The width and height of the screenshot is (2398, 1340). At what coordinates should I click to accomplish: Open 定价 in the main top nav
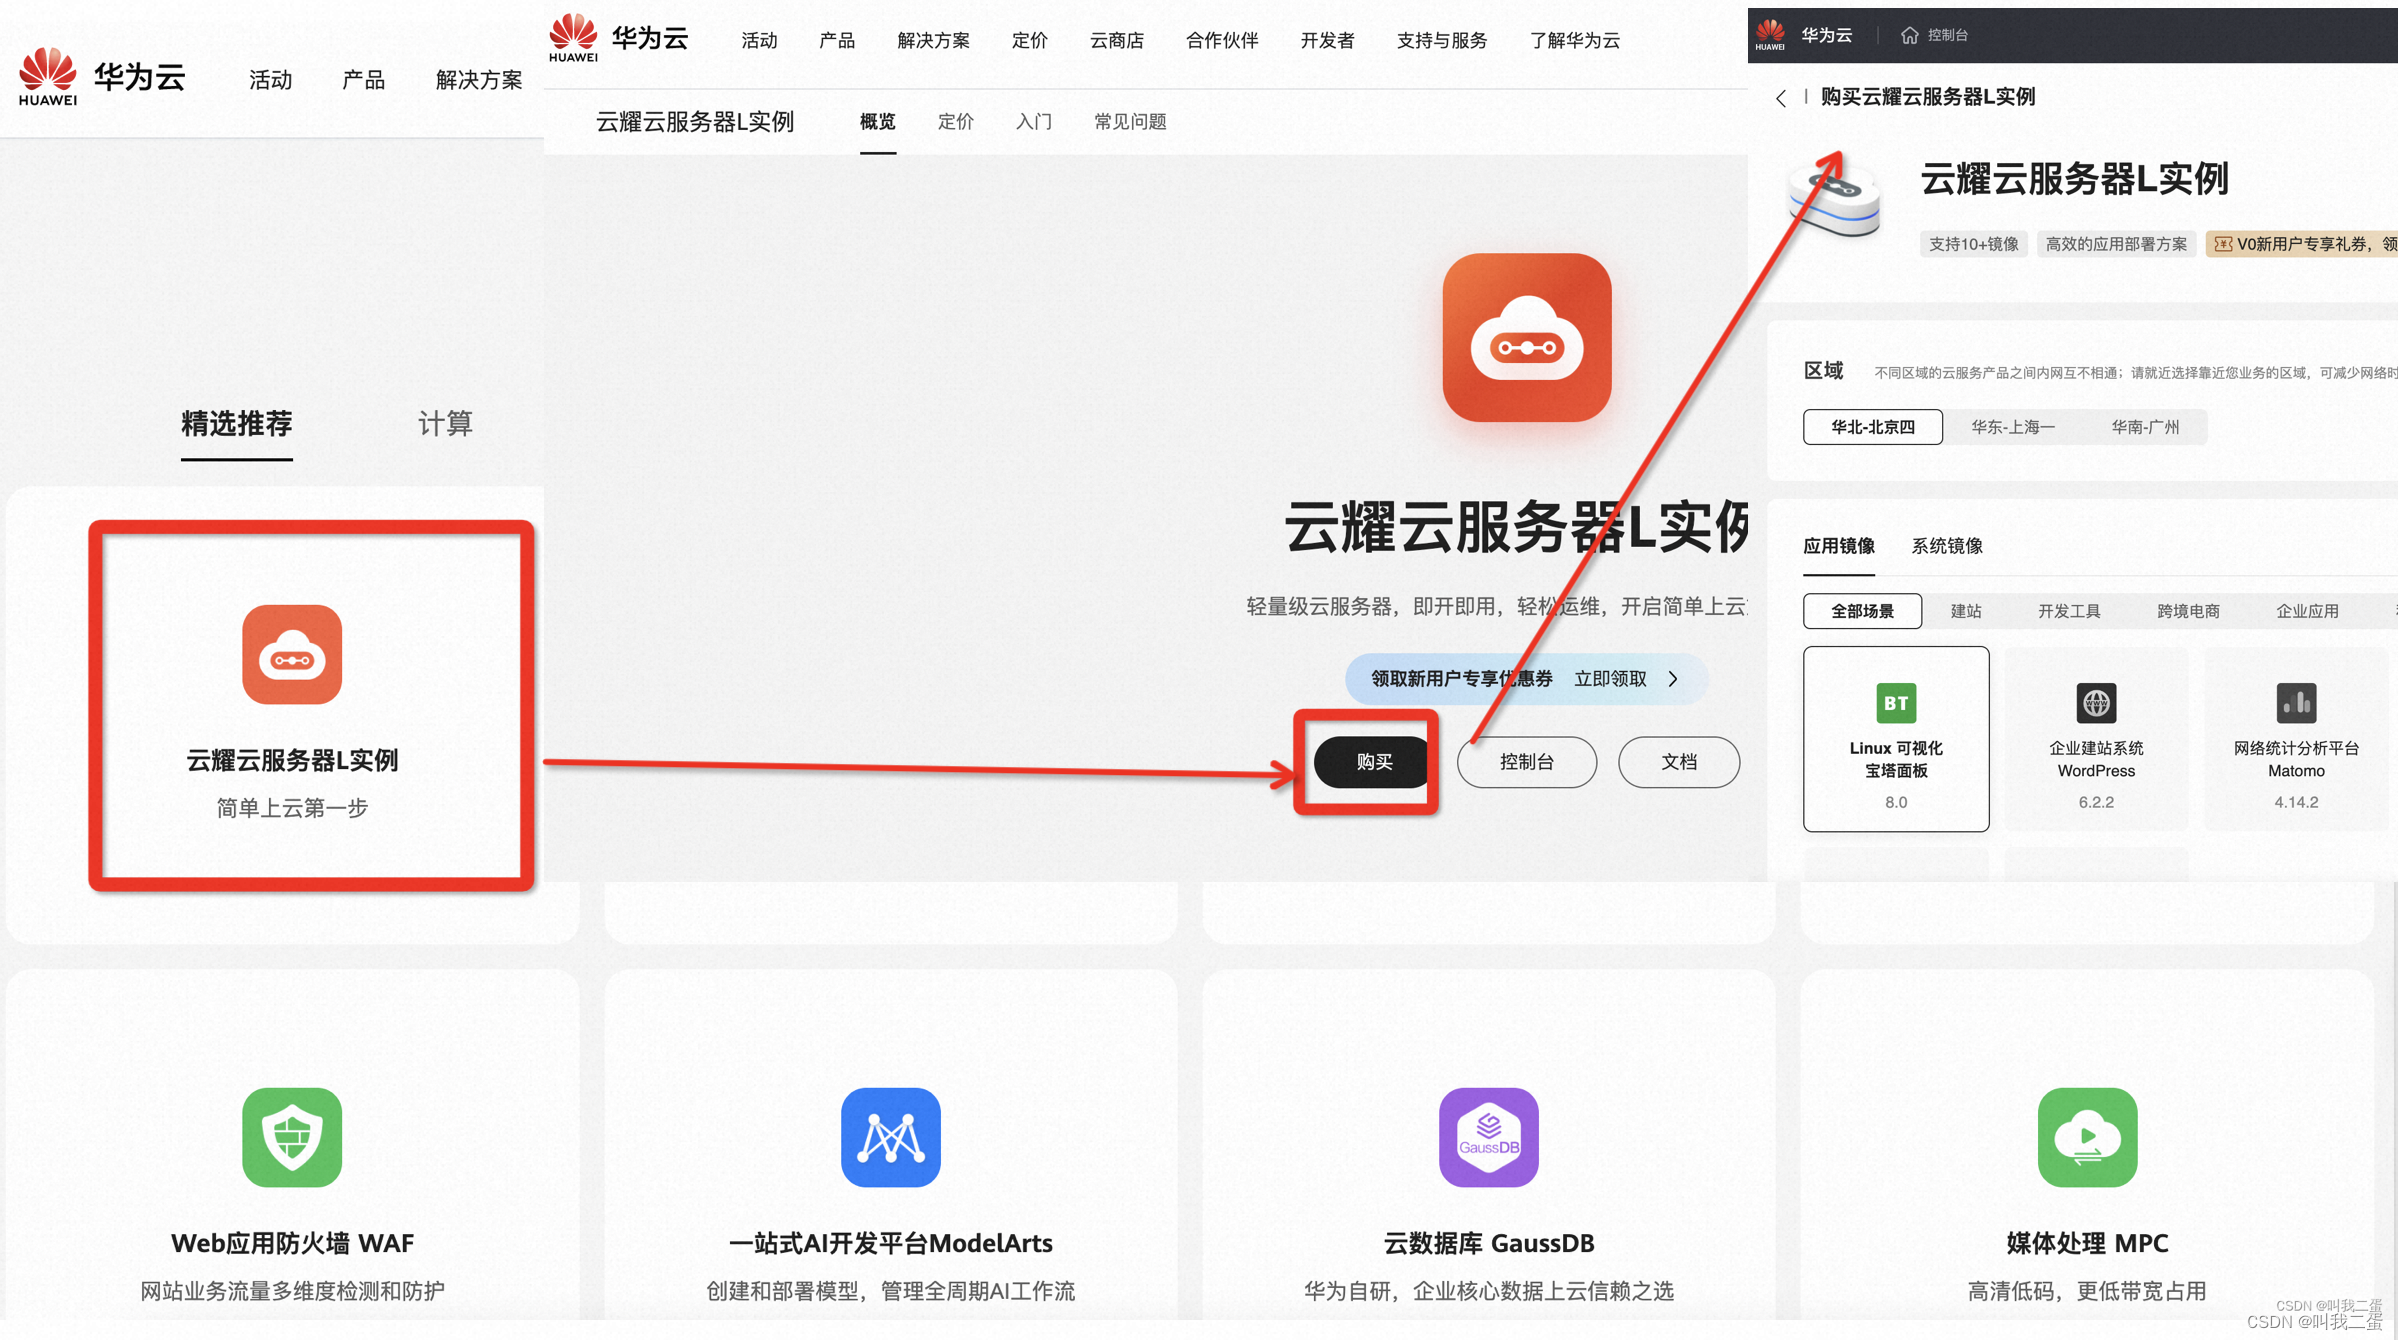(1029, 40)
